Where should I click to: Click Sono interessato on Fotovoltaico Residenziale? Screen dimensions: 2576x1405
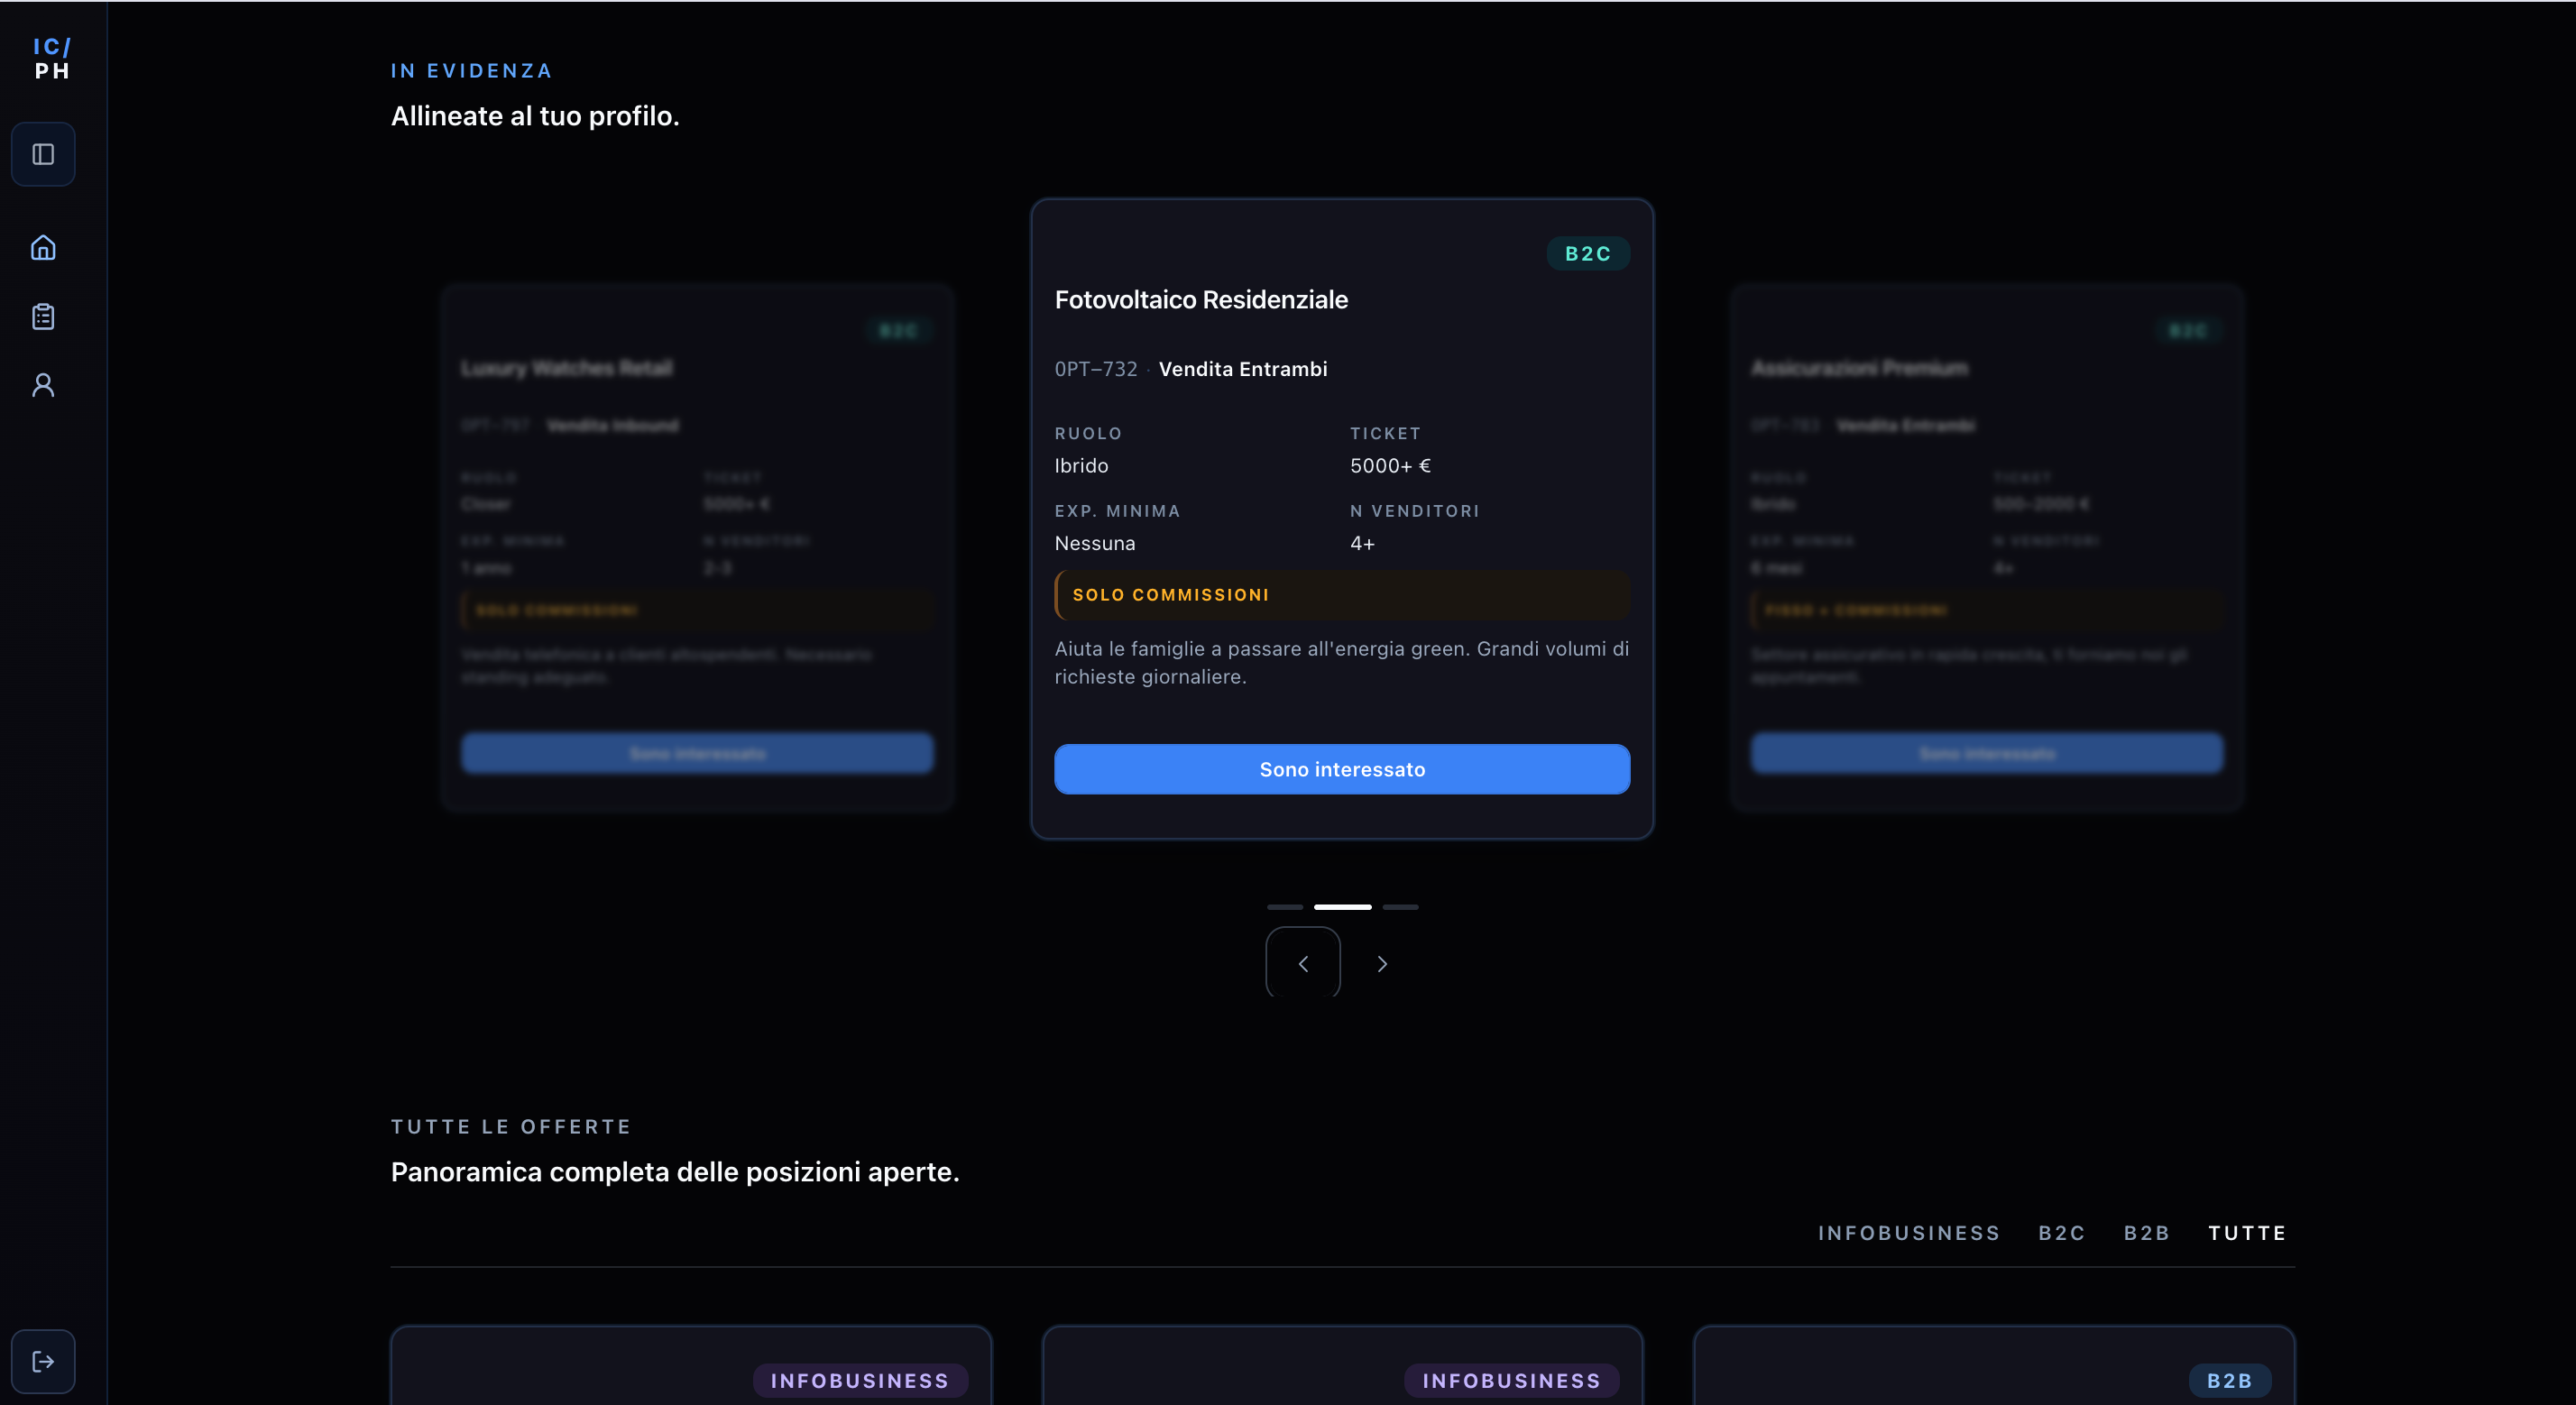pyautogui.click(x=1342, y=769)
